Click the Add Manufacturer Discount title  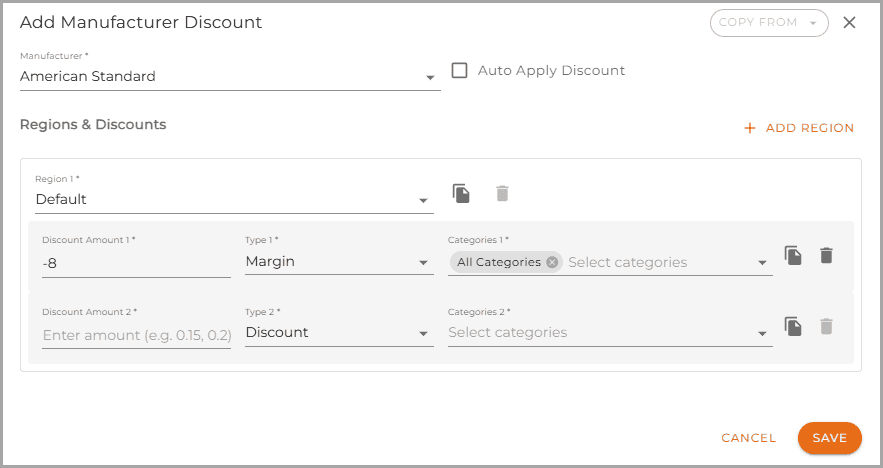tap(141, 23)
